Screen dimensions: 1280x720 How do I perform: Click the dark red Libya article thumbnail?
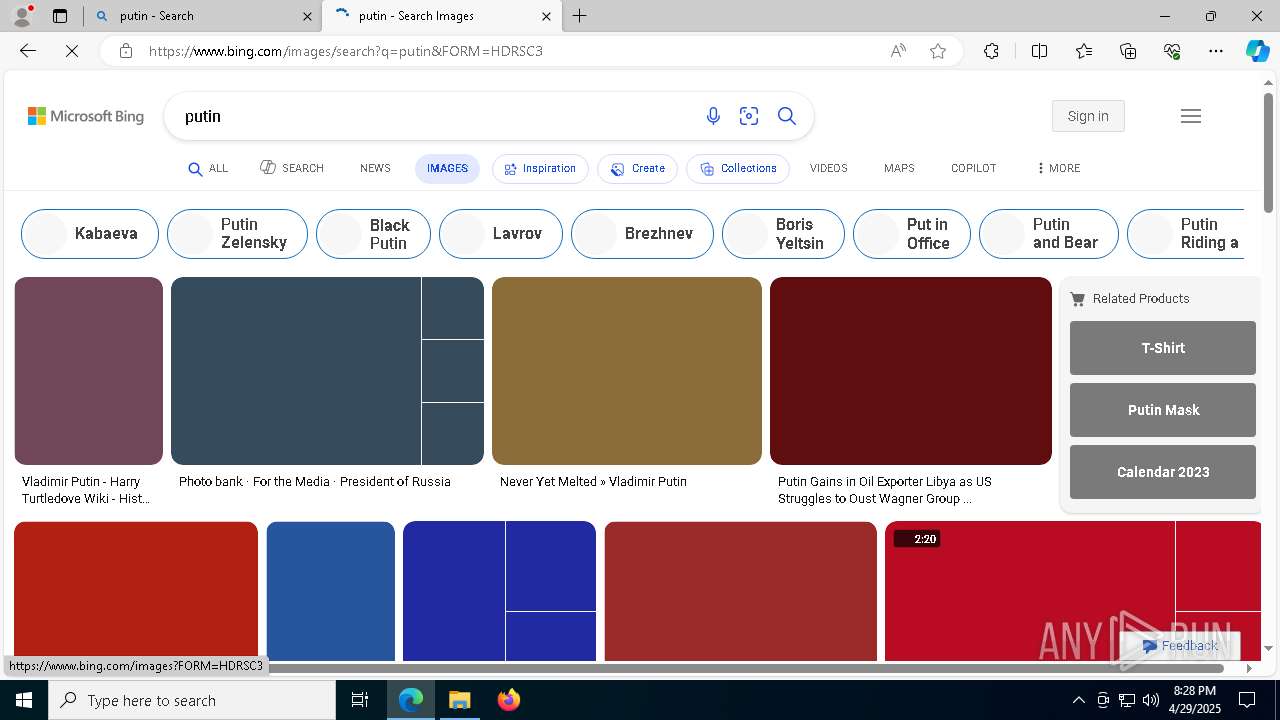[x=911, y=371]
